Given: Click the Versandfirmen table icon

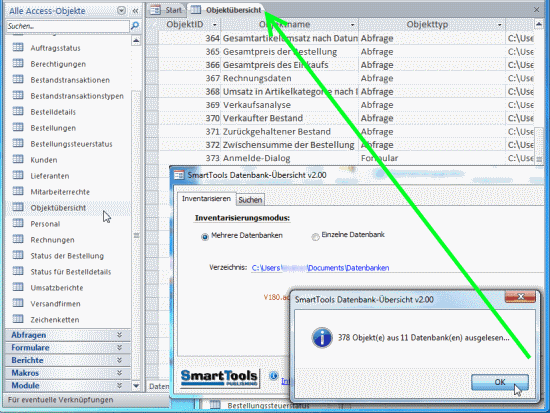Looking at the screenshot, I should [x=18, y=303].
